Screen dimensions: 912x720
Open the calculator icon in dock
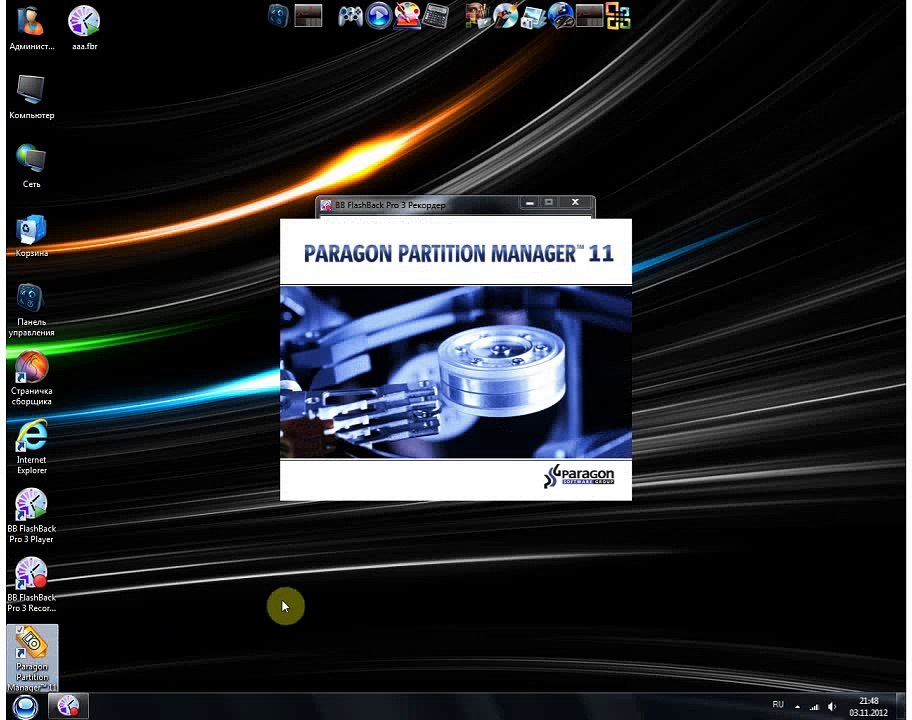pyautogui.click(x=435, y=16)
